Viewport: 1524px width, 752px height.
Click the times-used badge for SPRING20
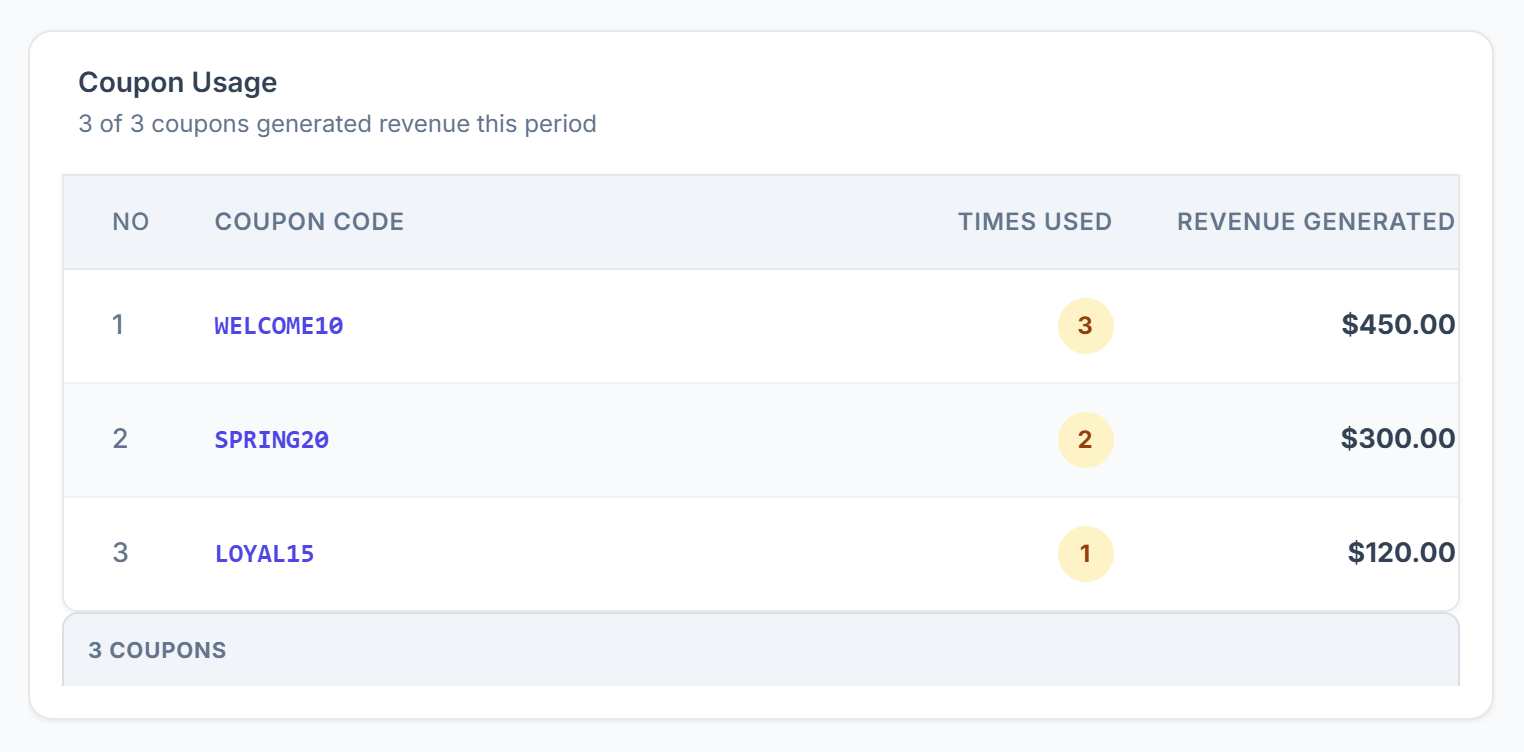[1085, 440]
